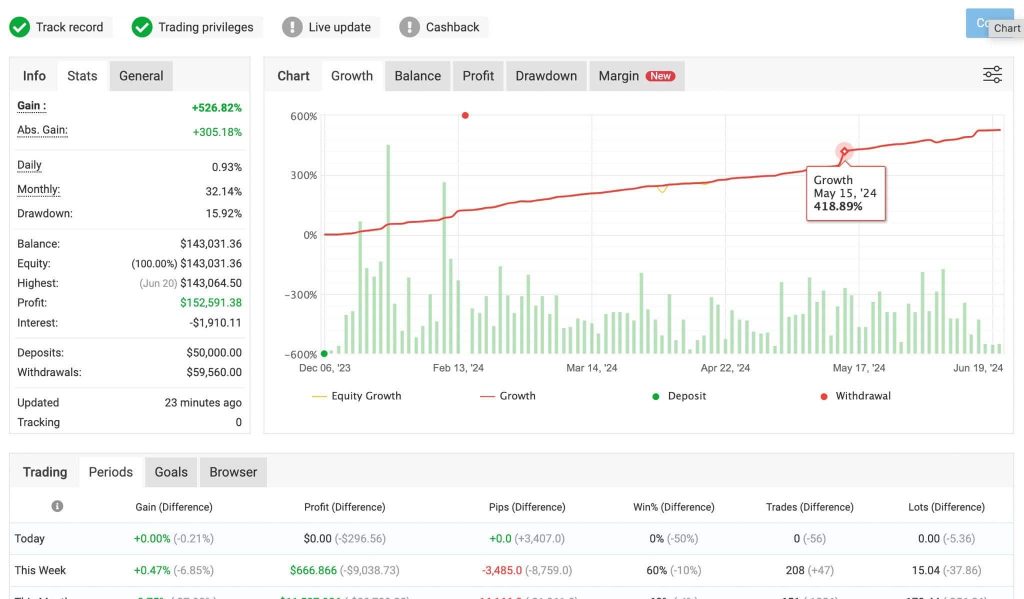The image size is (1024, 599).
Task: Click the +305.18% absolute gain value
Action: pos(217,132)
